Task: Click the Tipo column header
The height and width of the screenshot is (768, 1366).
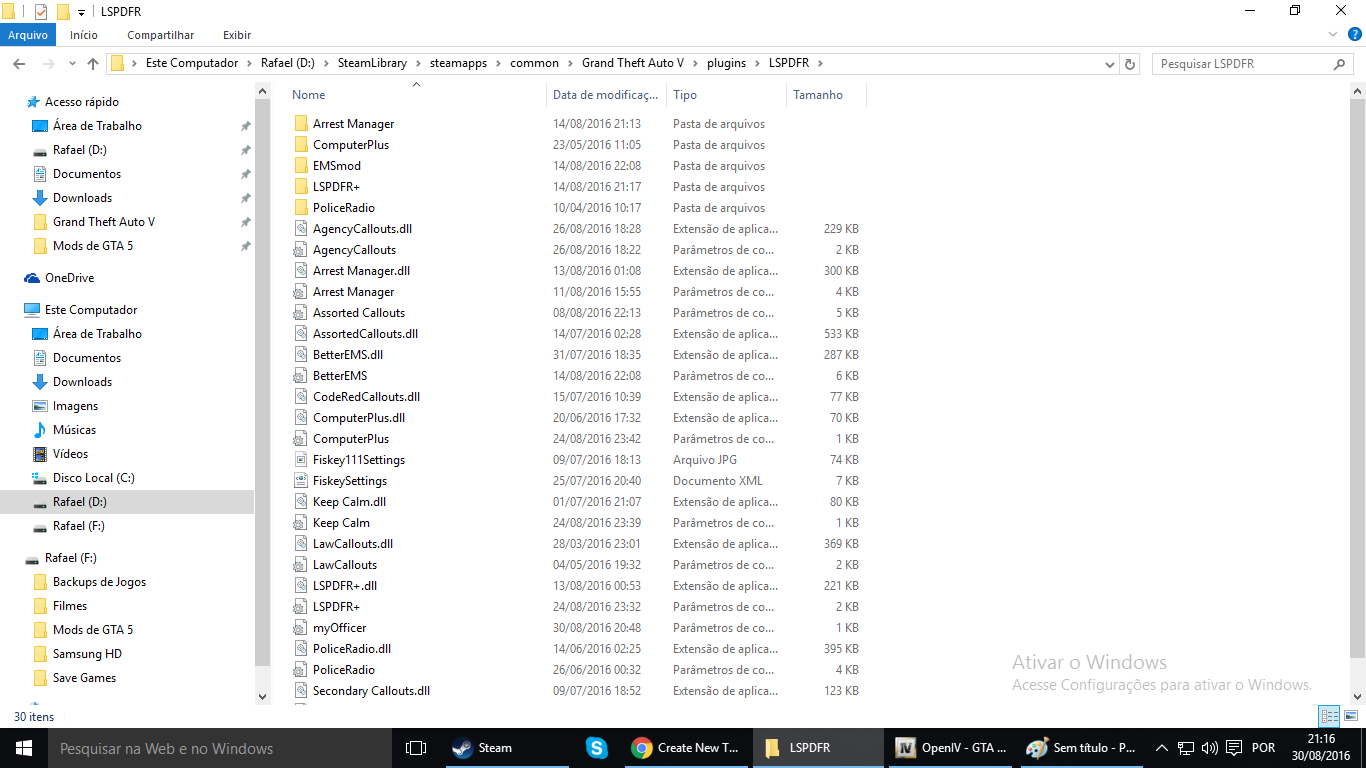Action: pyautogui.click(x=726, y=95)
